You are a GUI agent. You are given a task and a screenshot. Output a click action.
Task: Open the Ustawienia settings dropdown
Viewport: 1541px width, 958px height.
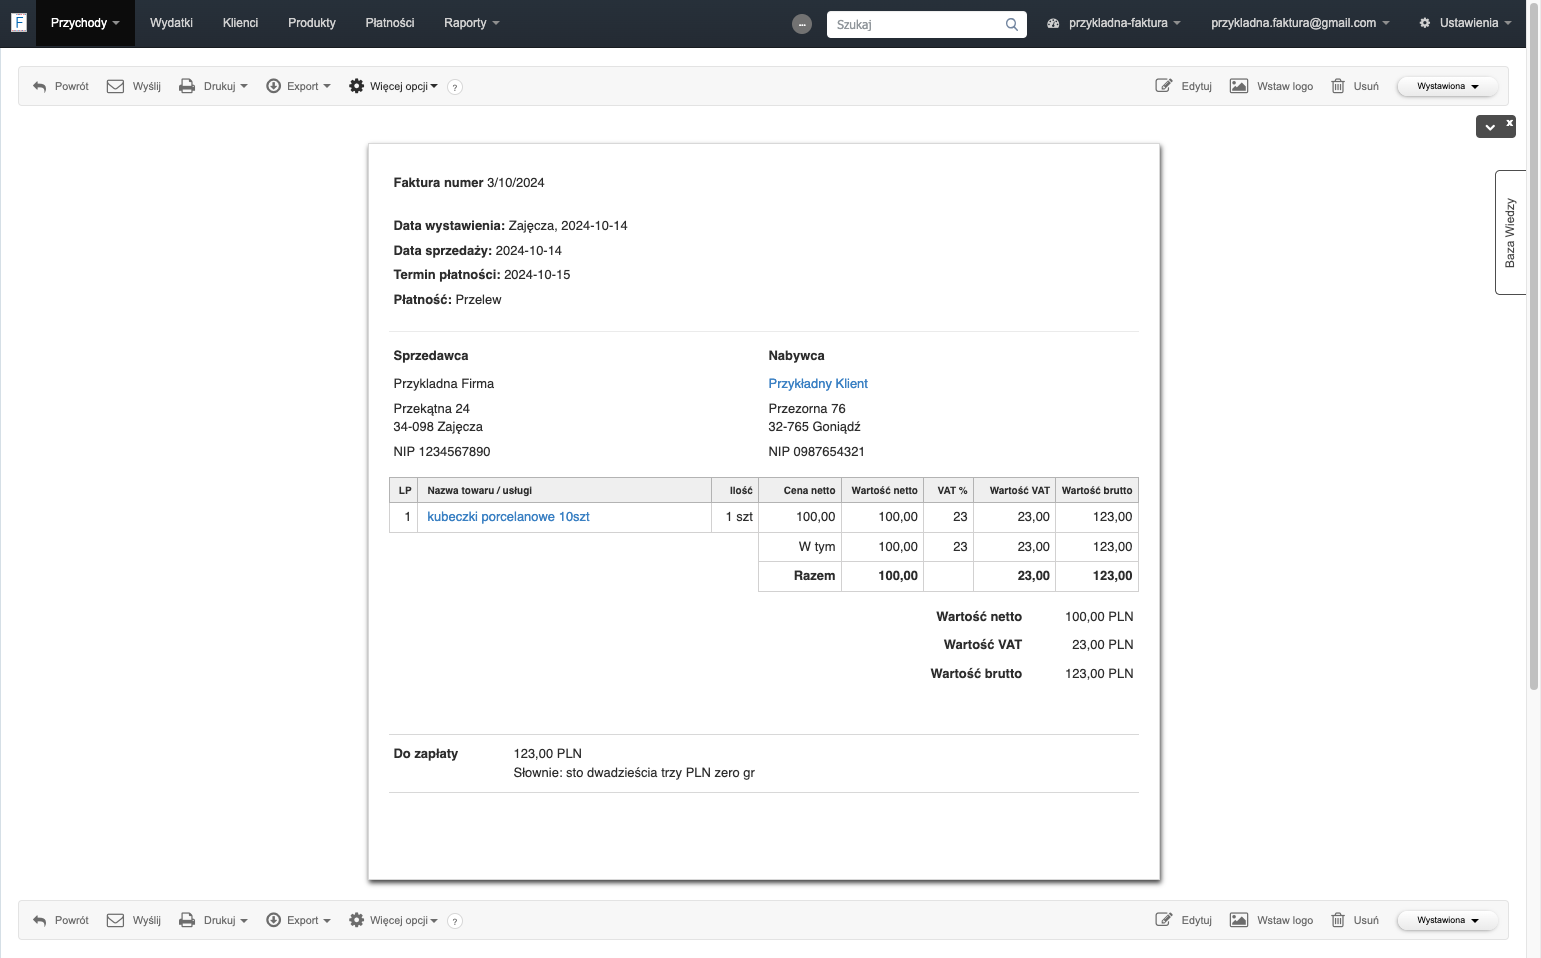click(1465, 23)
